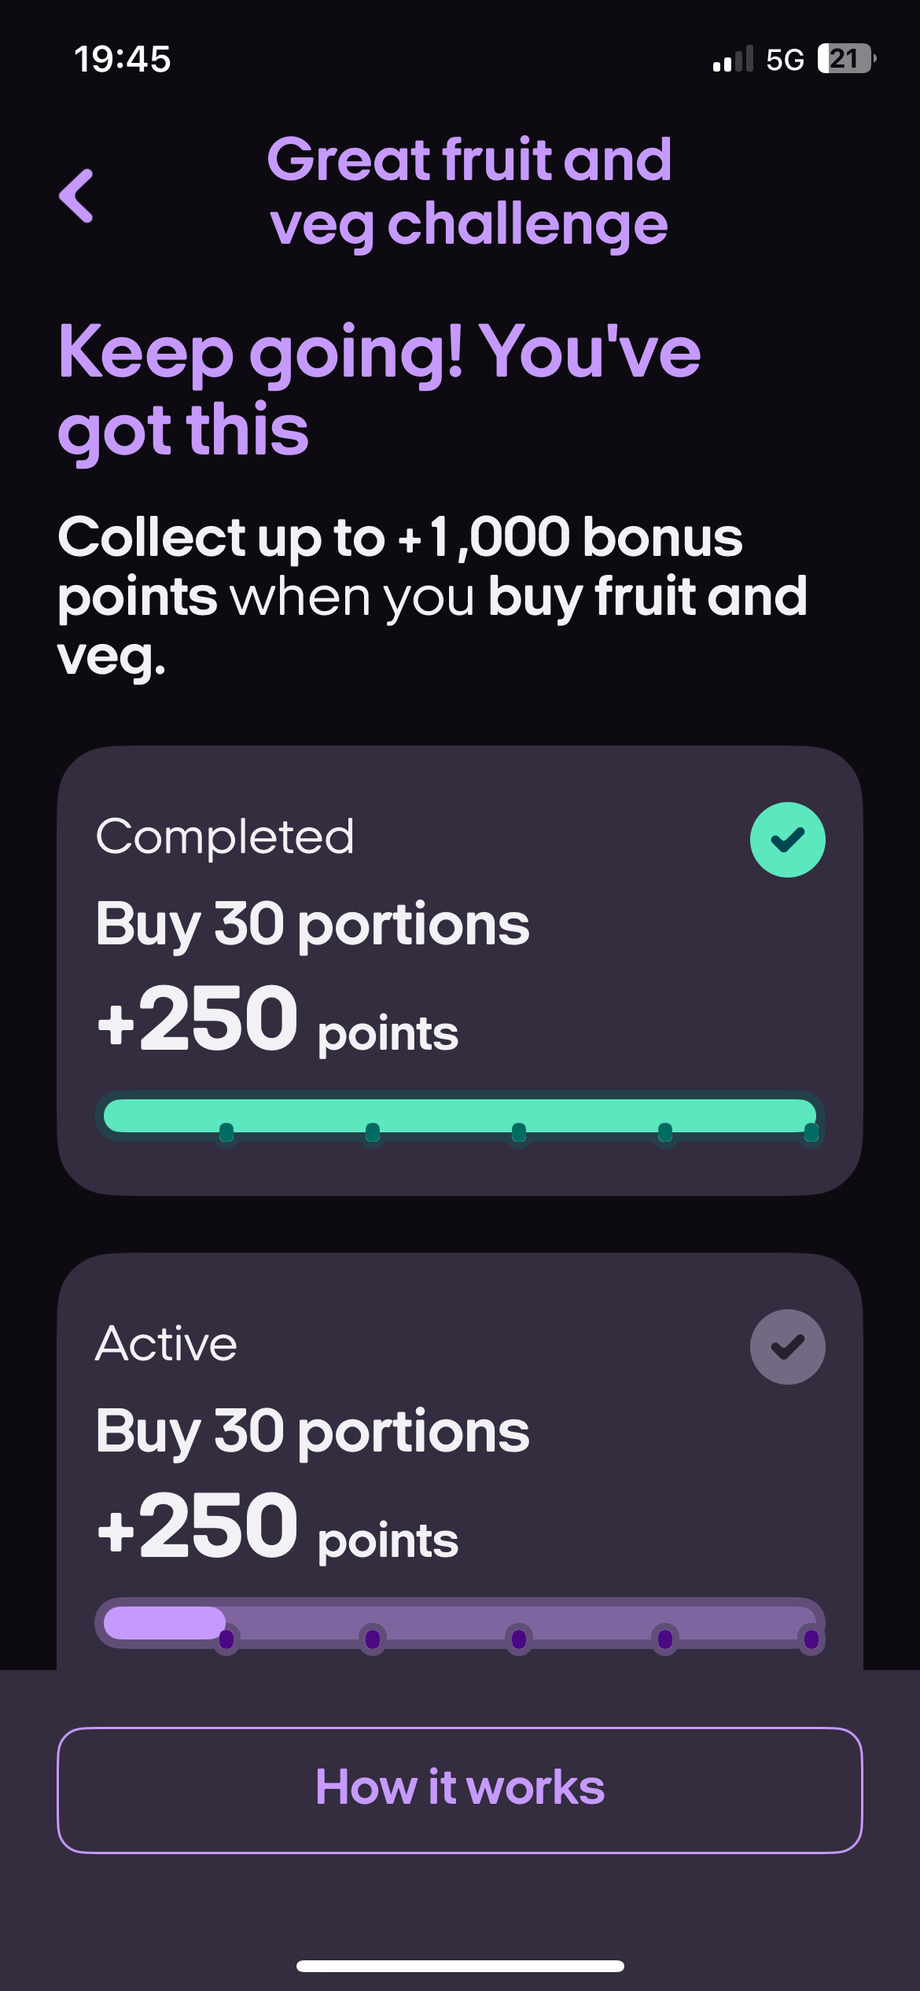Tap the Keep going! You've got this heading
This screenshot has height=1991, width=920.
pos(379,390)
